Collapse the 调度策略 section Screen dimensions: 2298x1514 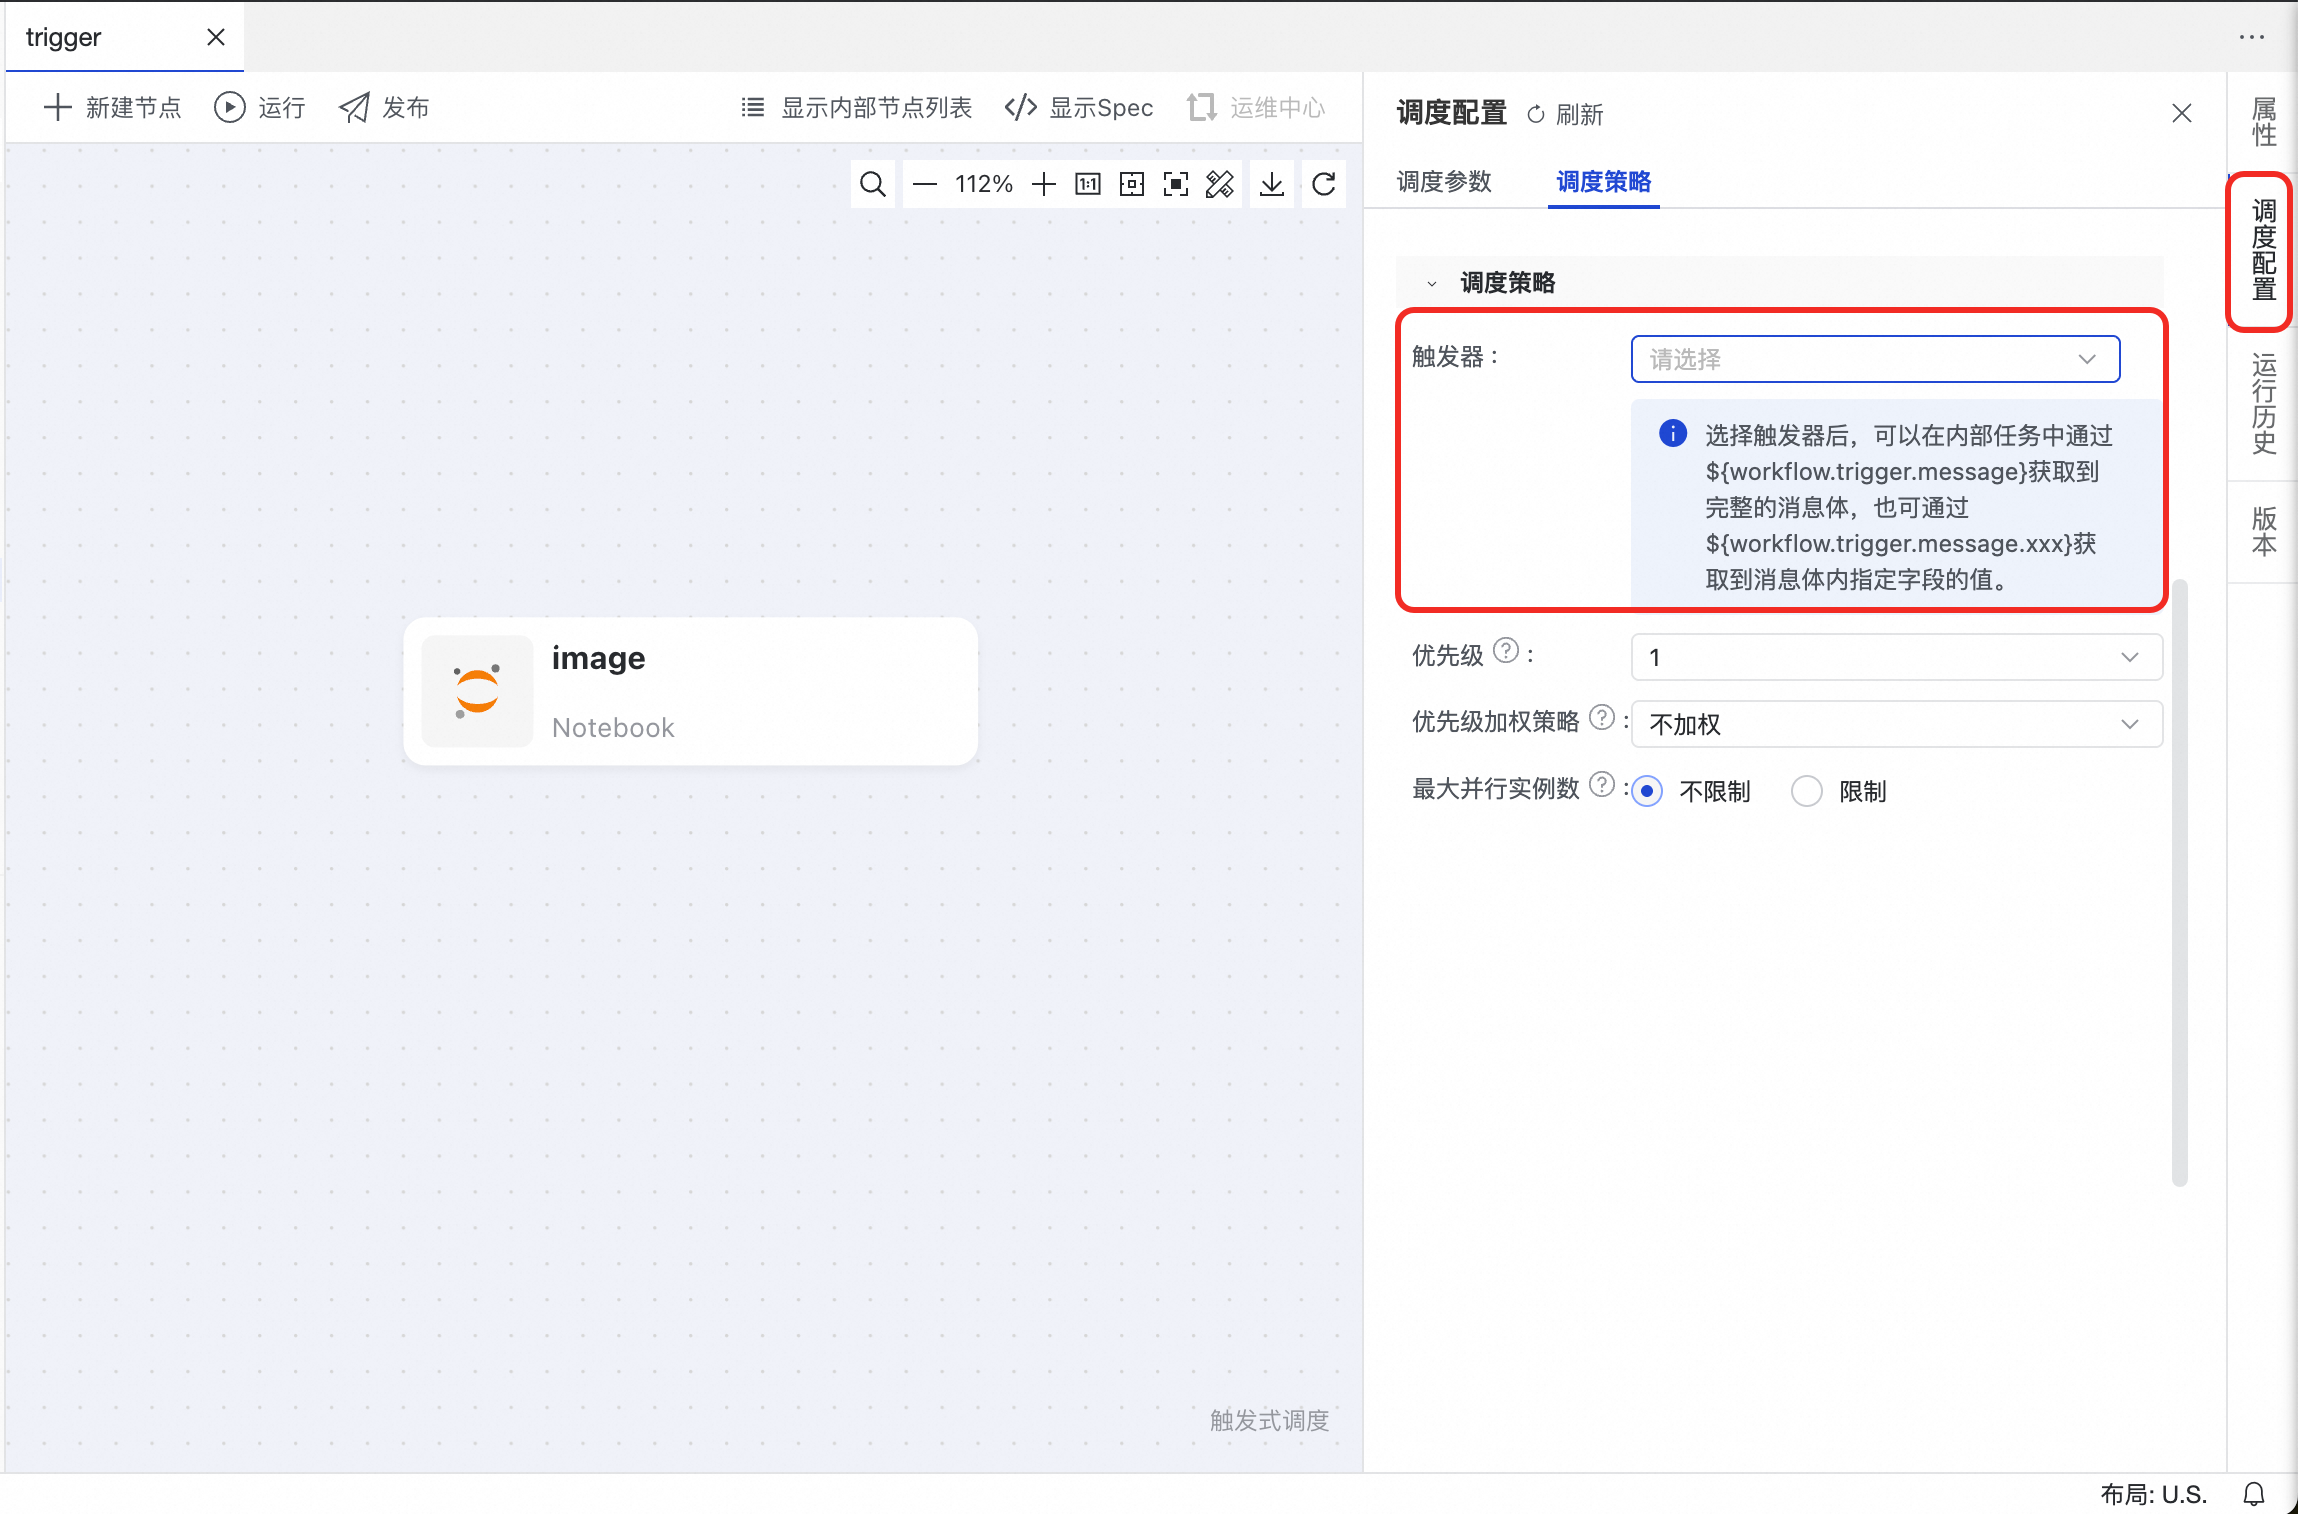coord(1432,283)
